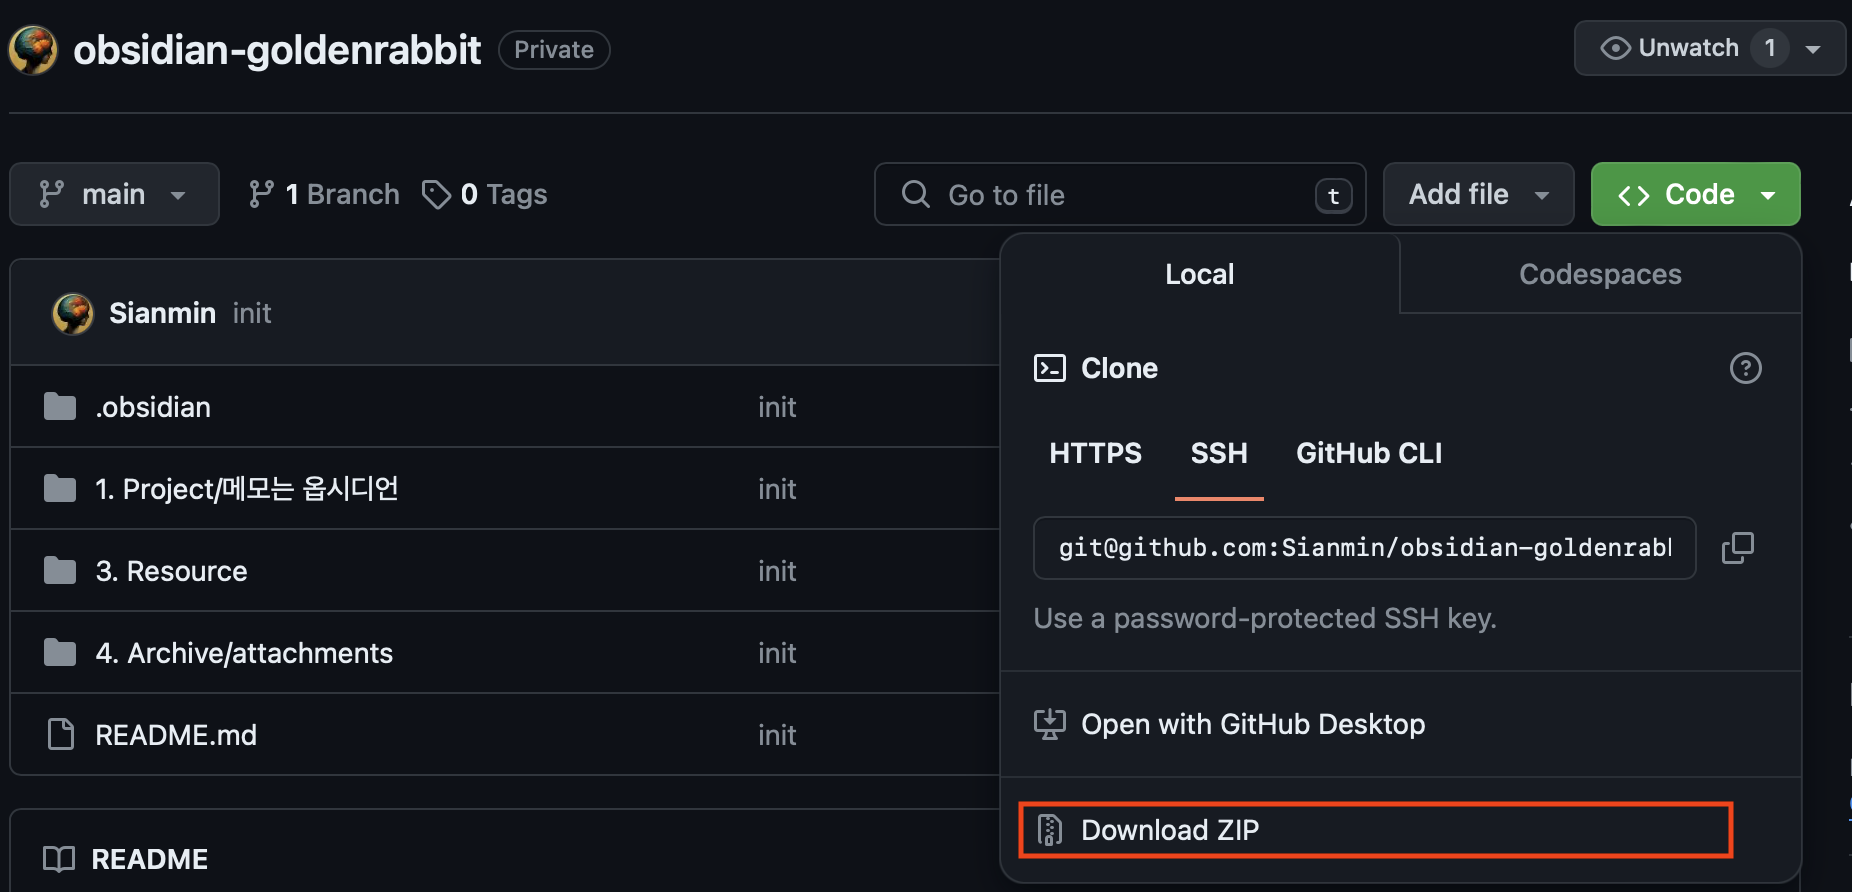Click the branch icon beside 1 Branch
Viewport: 1852px width, 892px height.
[261, 194]
